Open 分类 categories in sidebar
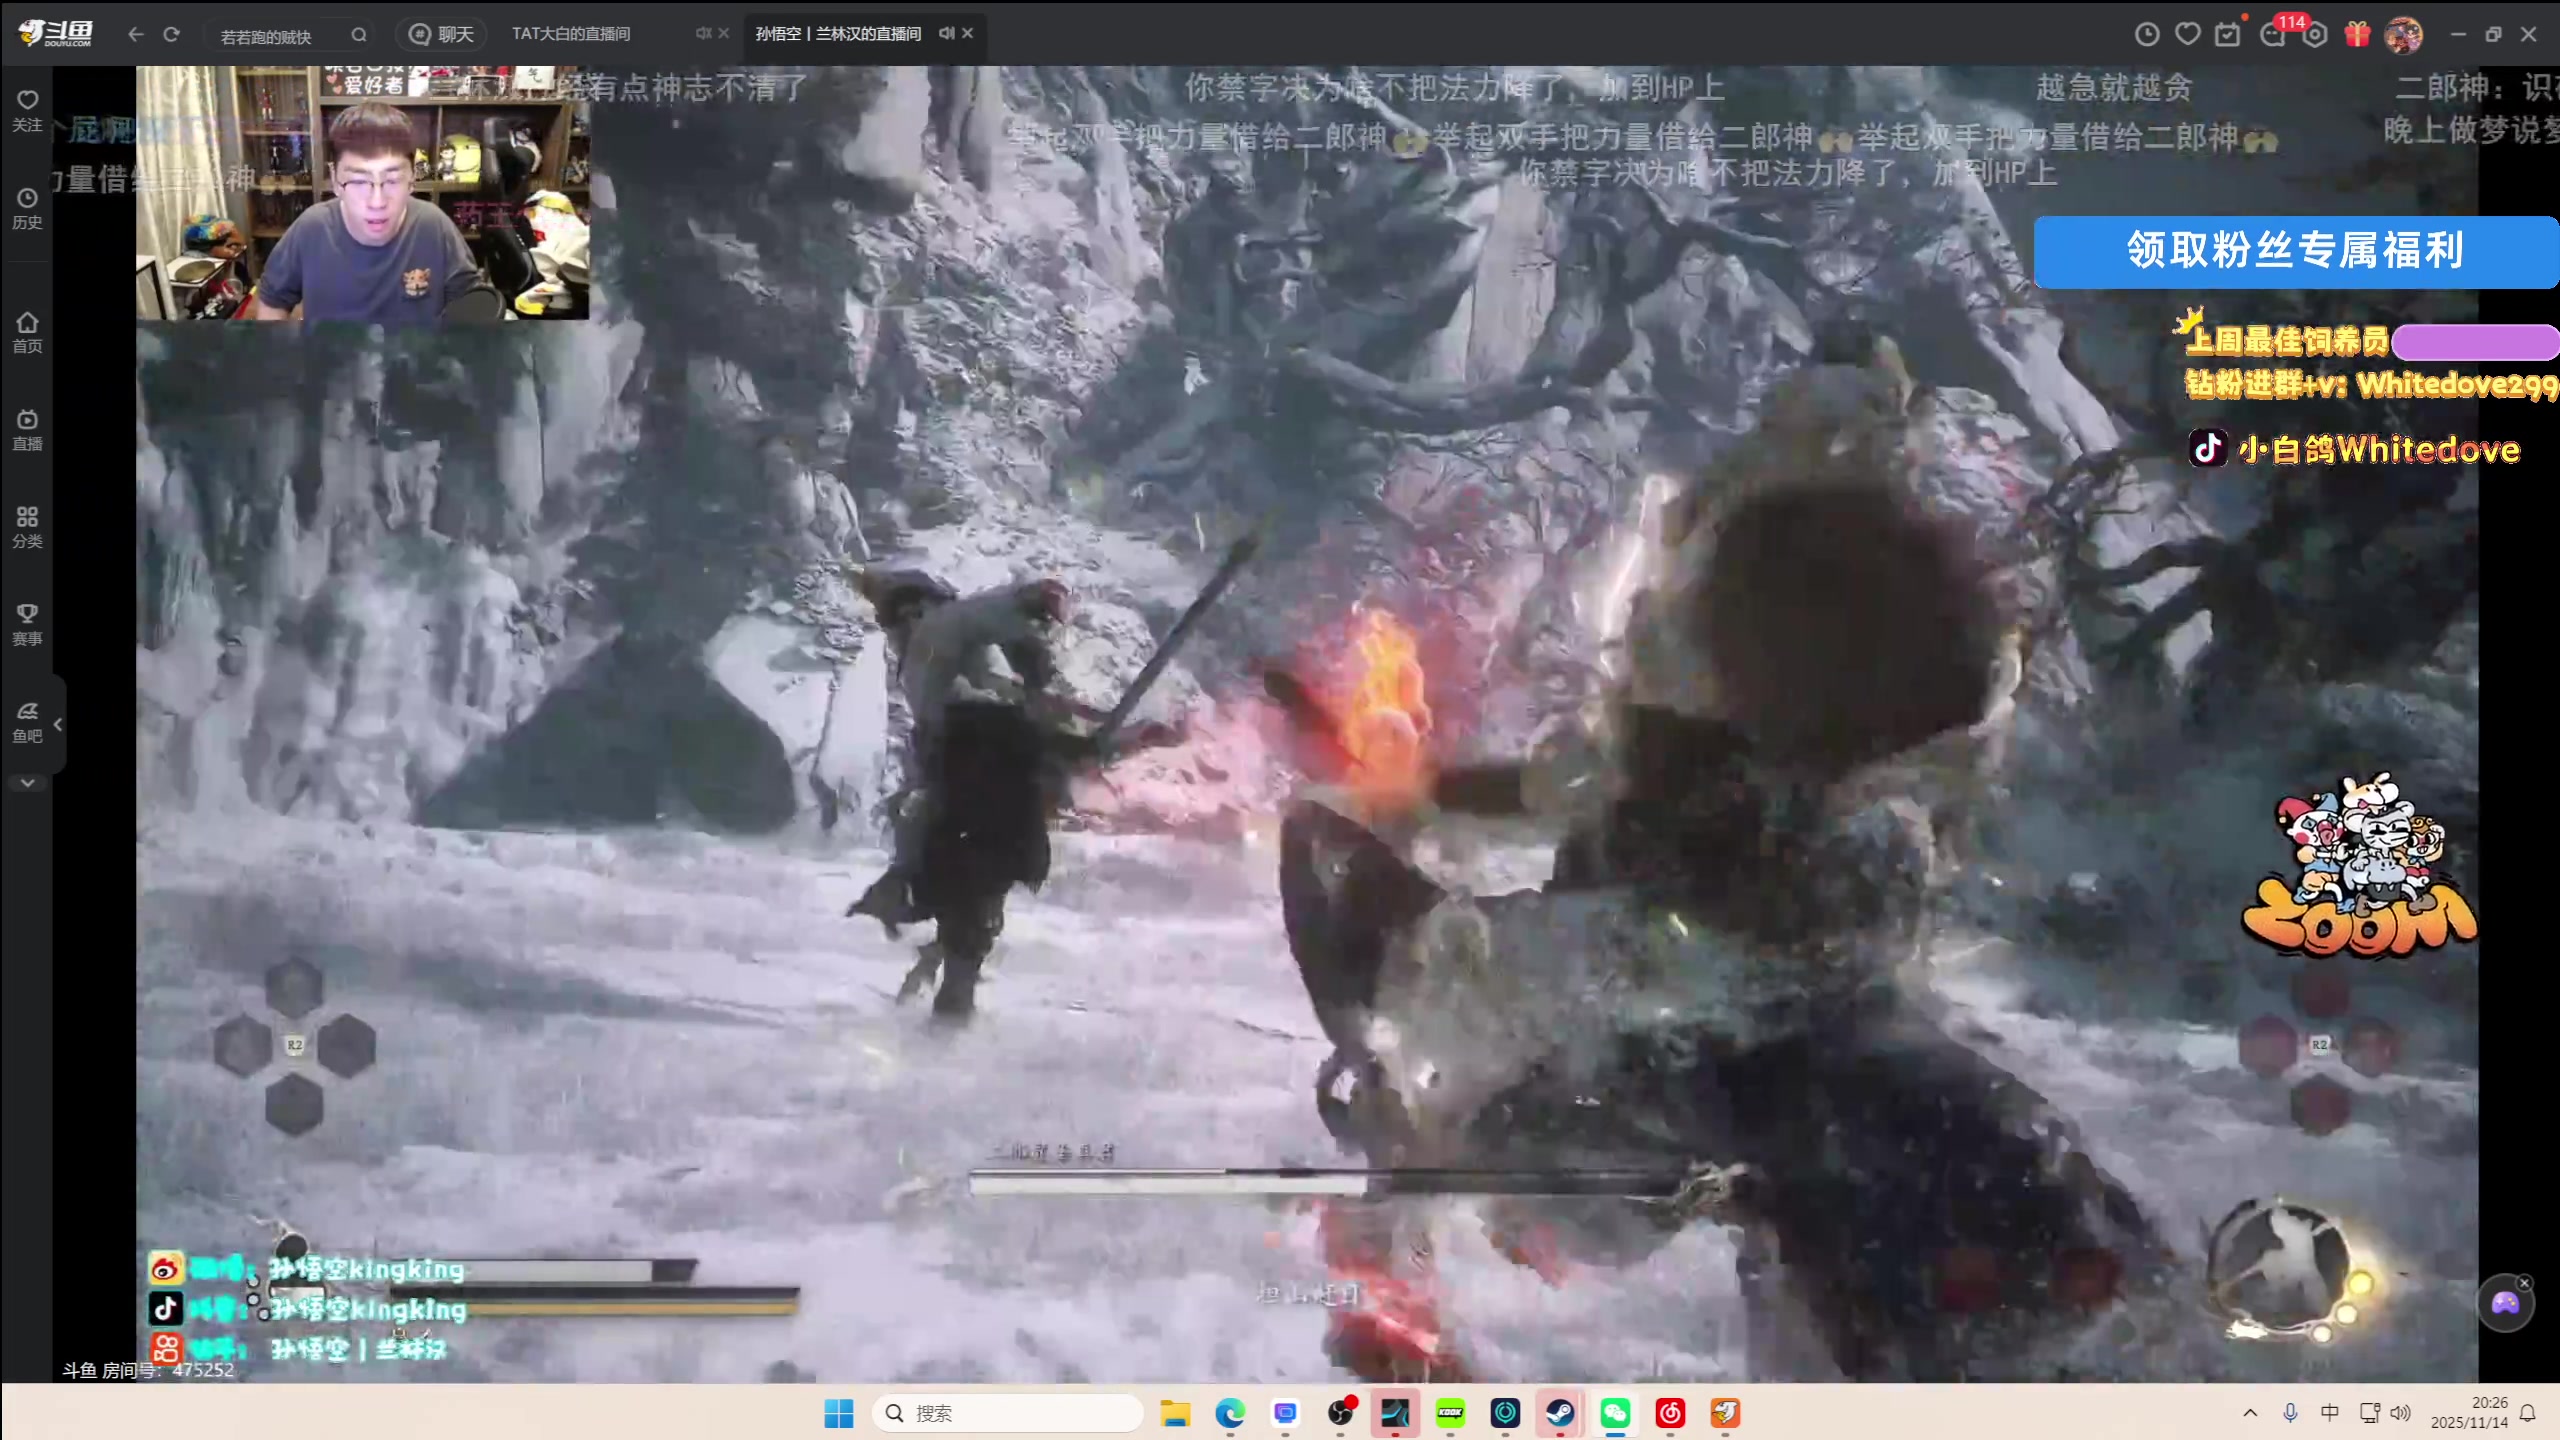Image resolution: width=2560 pixels, height=1440 pixels. [x=27, y=526]
